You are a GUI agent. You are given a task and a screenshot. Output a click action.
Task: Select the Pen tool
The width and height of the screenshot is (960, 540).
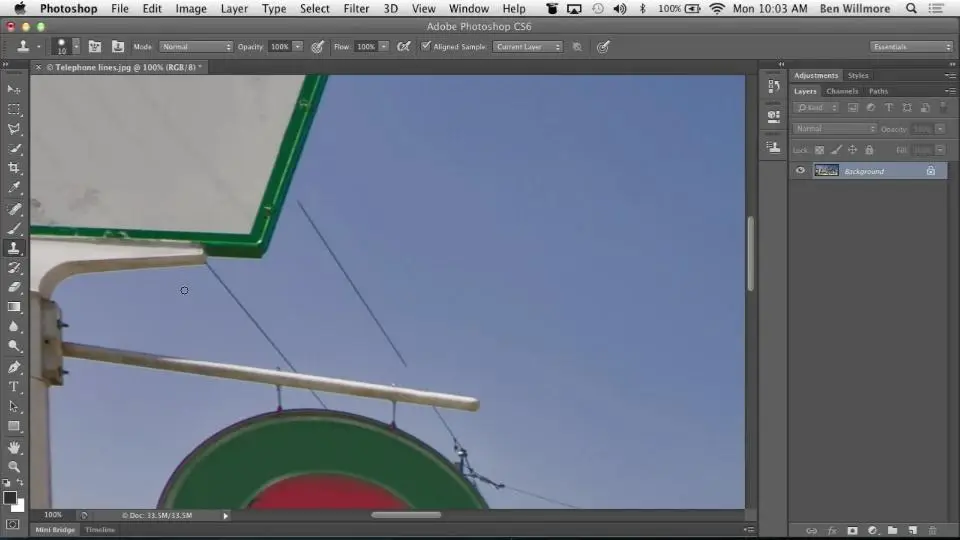point(13,367)
